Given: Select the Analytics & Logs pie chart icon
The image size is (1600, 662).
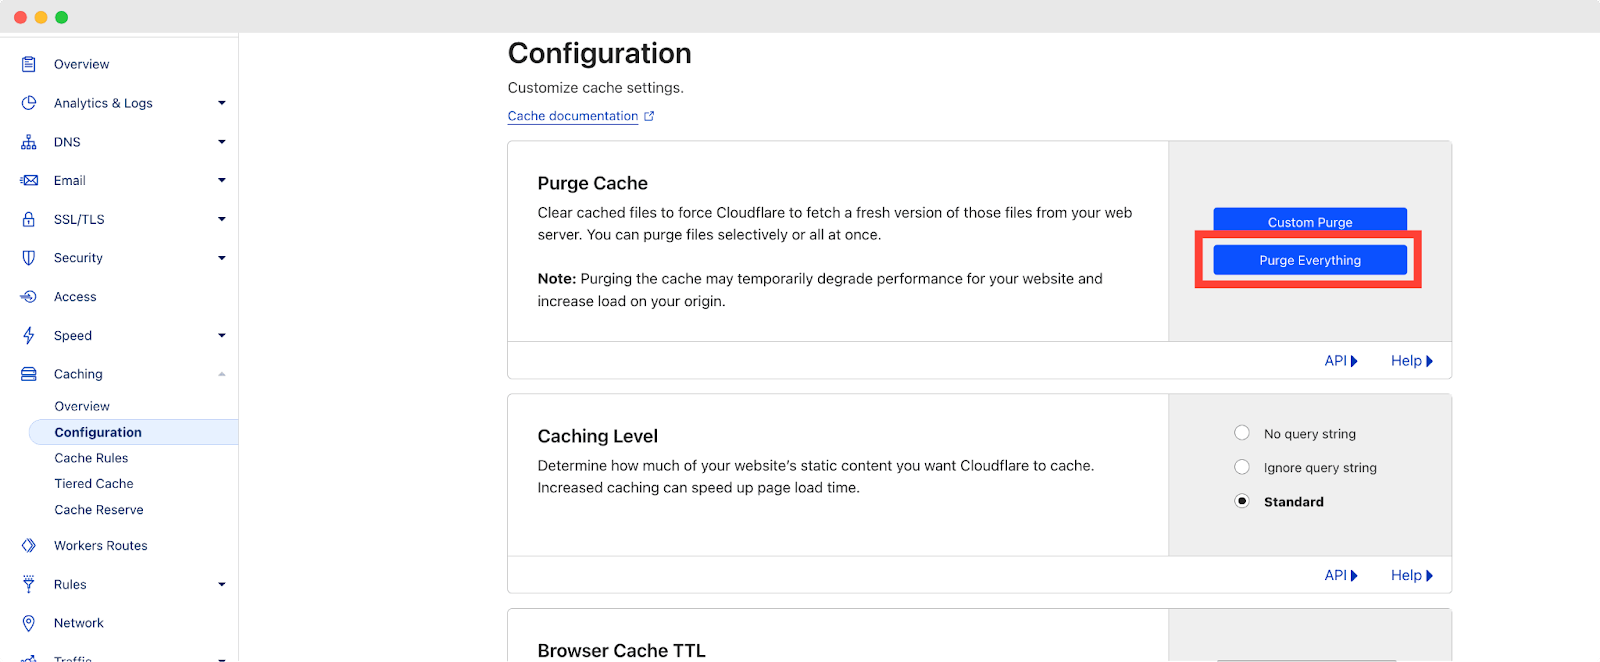Looking at the screenshot, I should [x=30, y=102].
